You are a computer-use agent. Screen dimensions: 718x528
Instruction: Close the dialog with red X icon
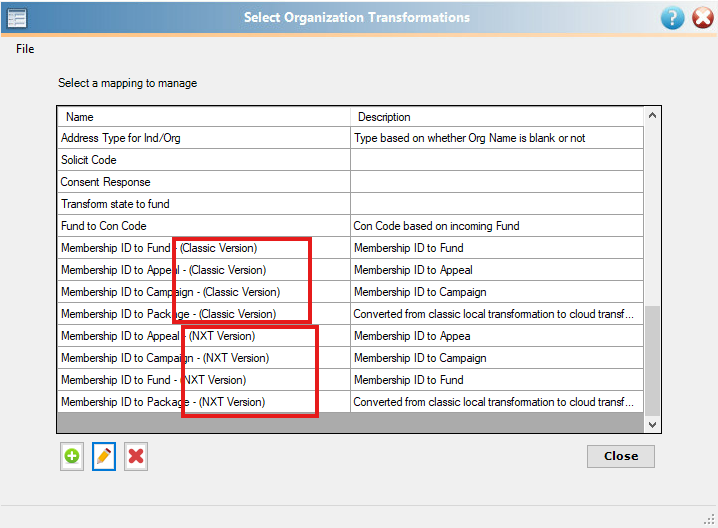click(703, 17)
